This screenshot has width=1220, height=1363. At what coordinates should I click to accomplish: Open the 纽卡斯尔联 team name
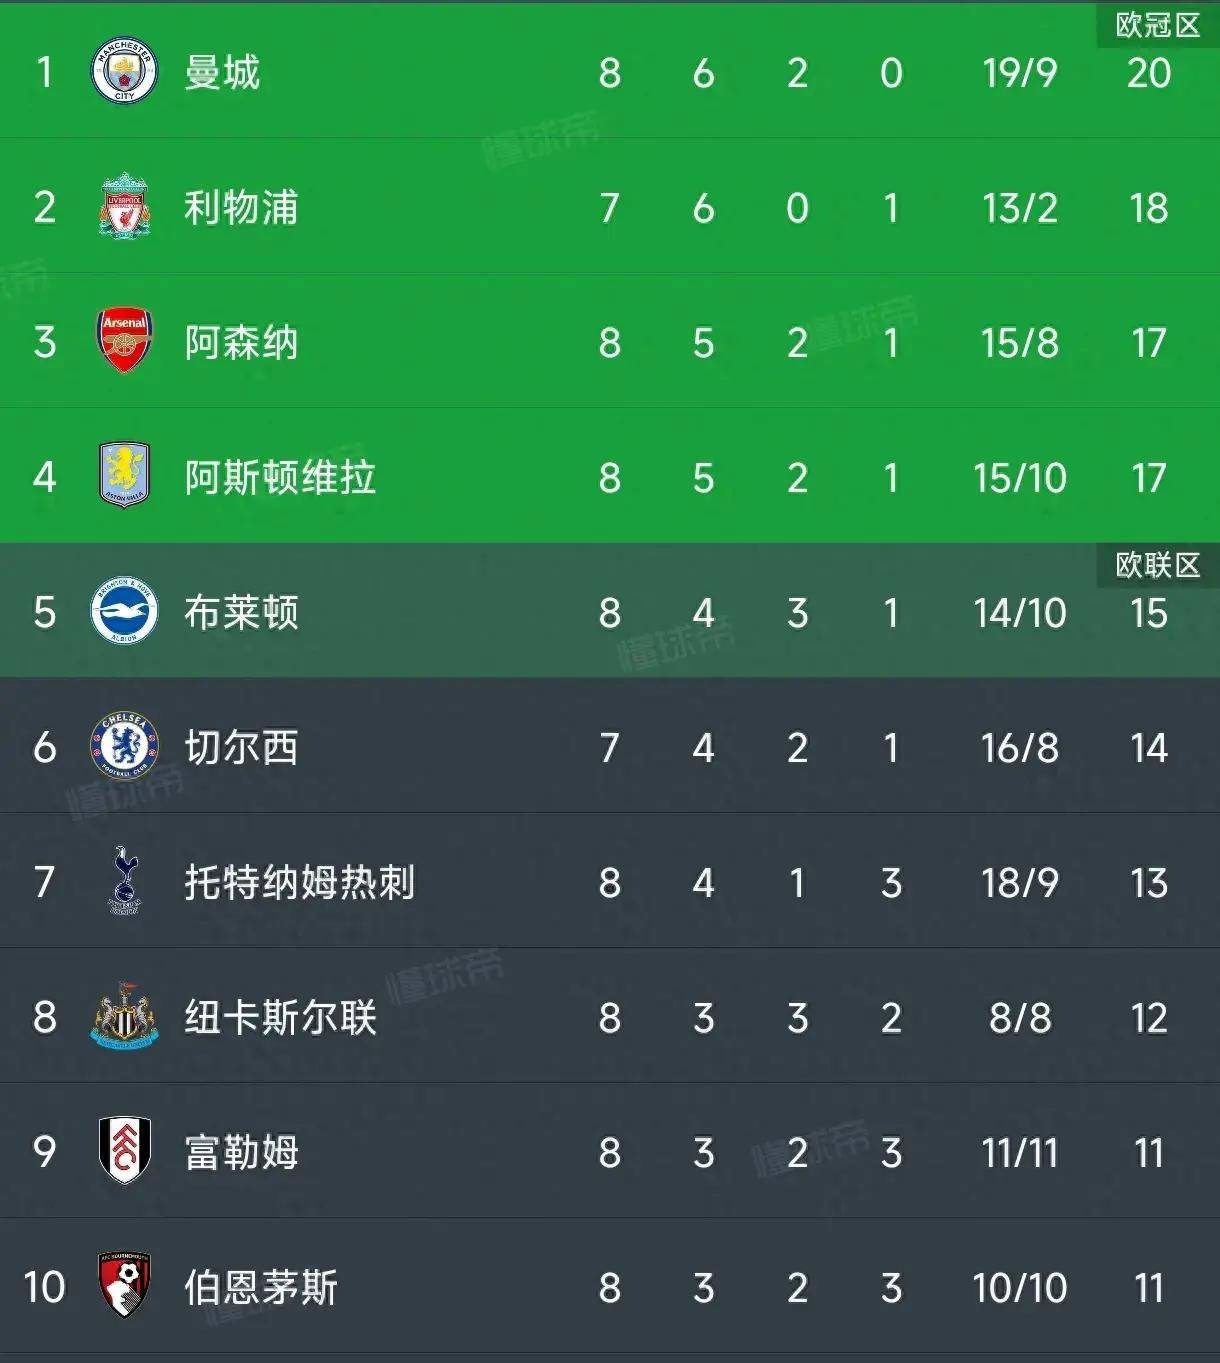pos(280,1018)
